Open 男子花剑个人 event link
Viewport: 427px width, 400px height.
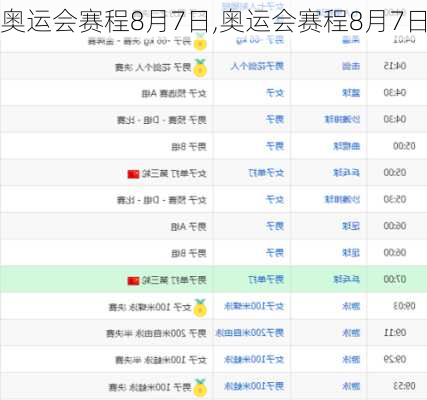tap(257, 66)
